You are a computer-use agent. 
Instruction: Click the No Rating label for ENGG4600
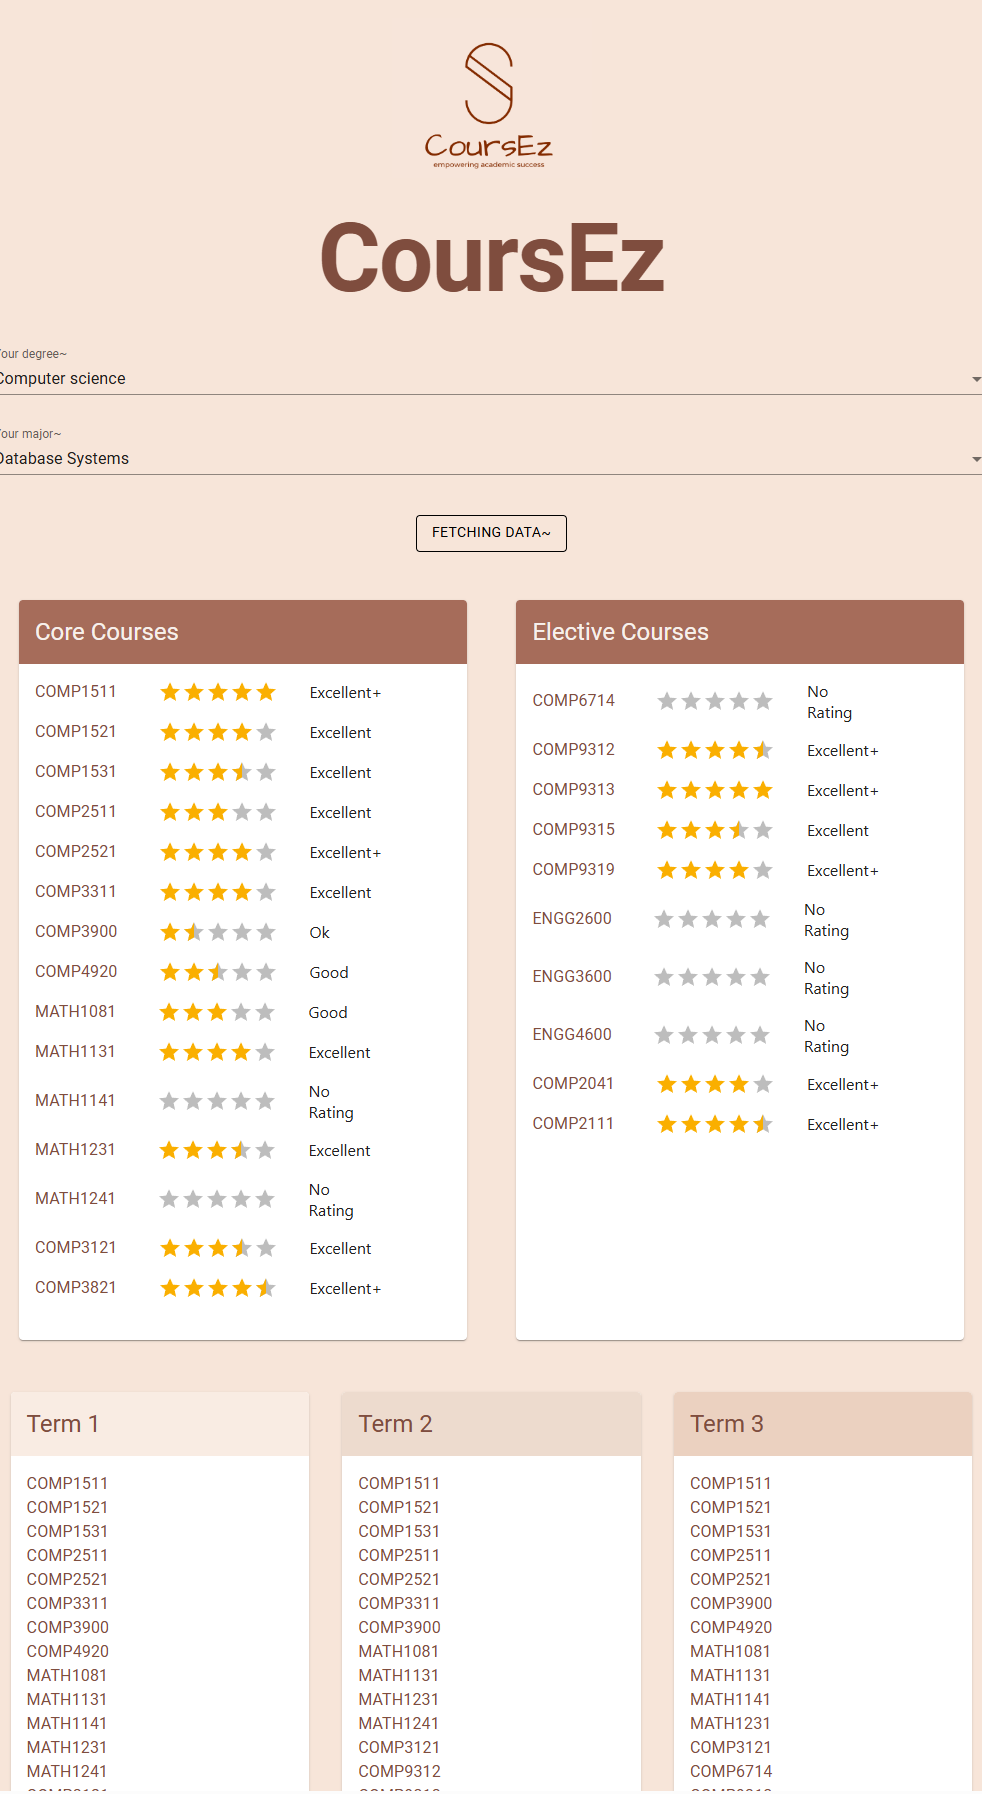pyautogui.click(x=827, y=1036)
